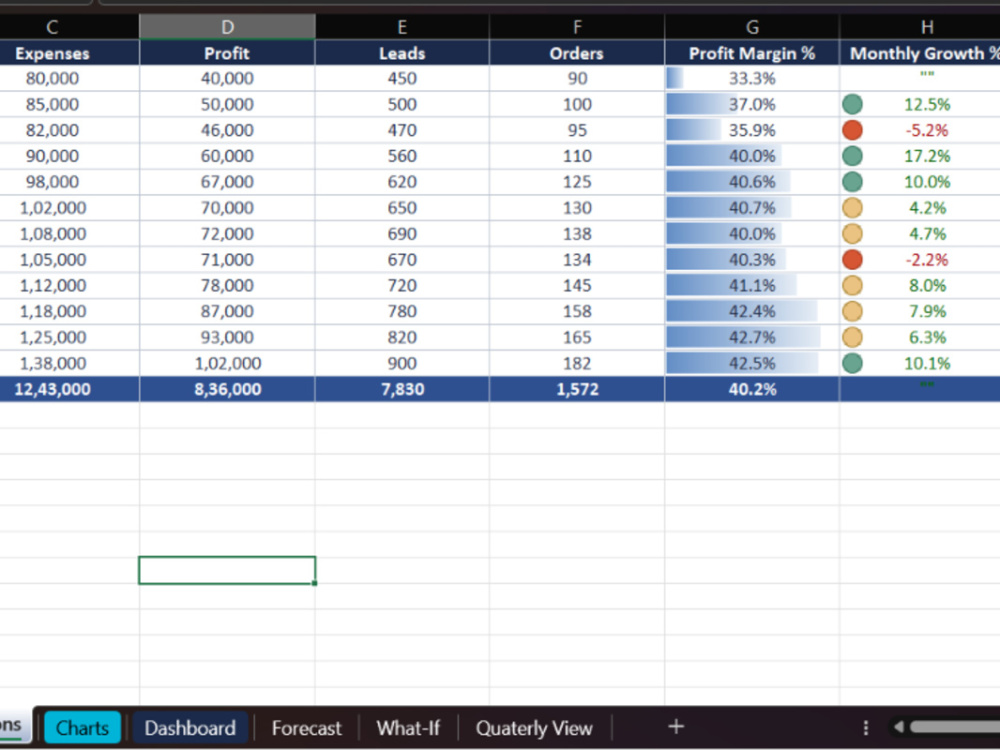Click the yellow indicator beside 4.7%
Image resolution: width=1000 pixels, height=750 pixels.
pyautogui.click(x=852, y=233)
